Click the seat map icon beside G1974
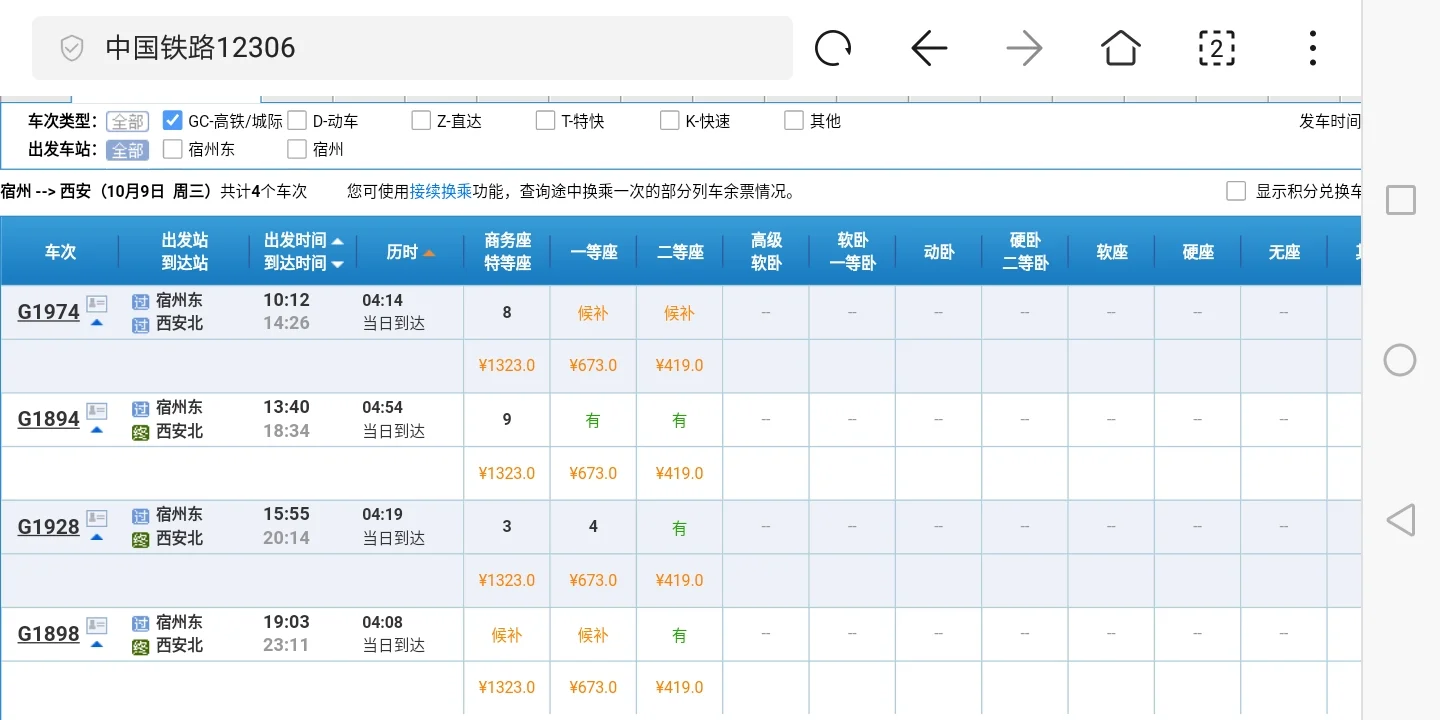Viewport: 1440px width, 720px height. [x=96, y=305]
